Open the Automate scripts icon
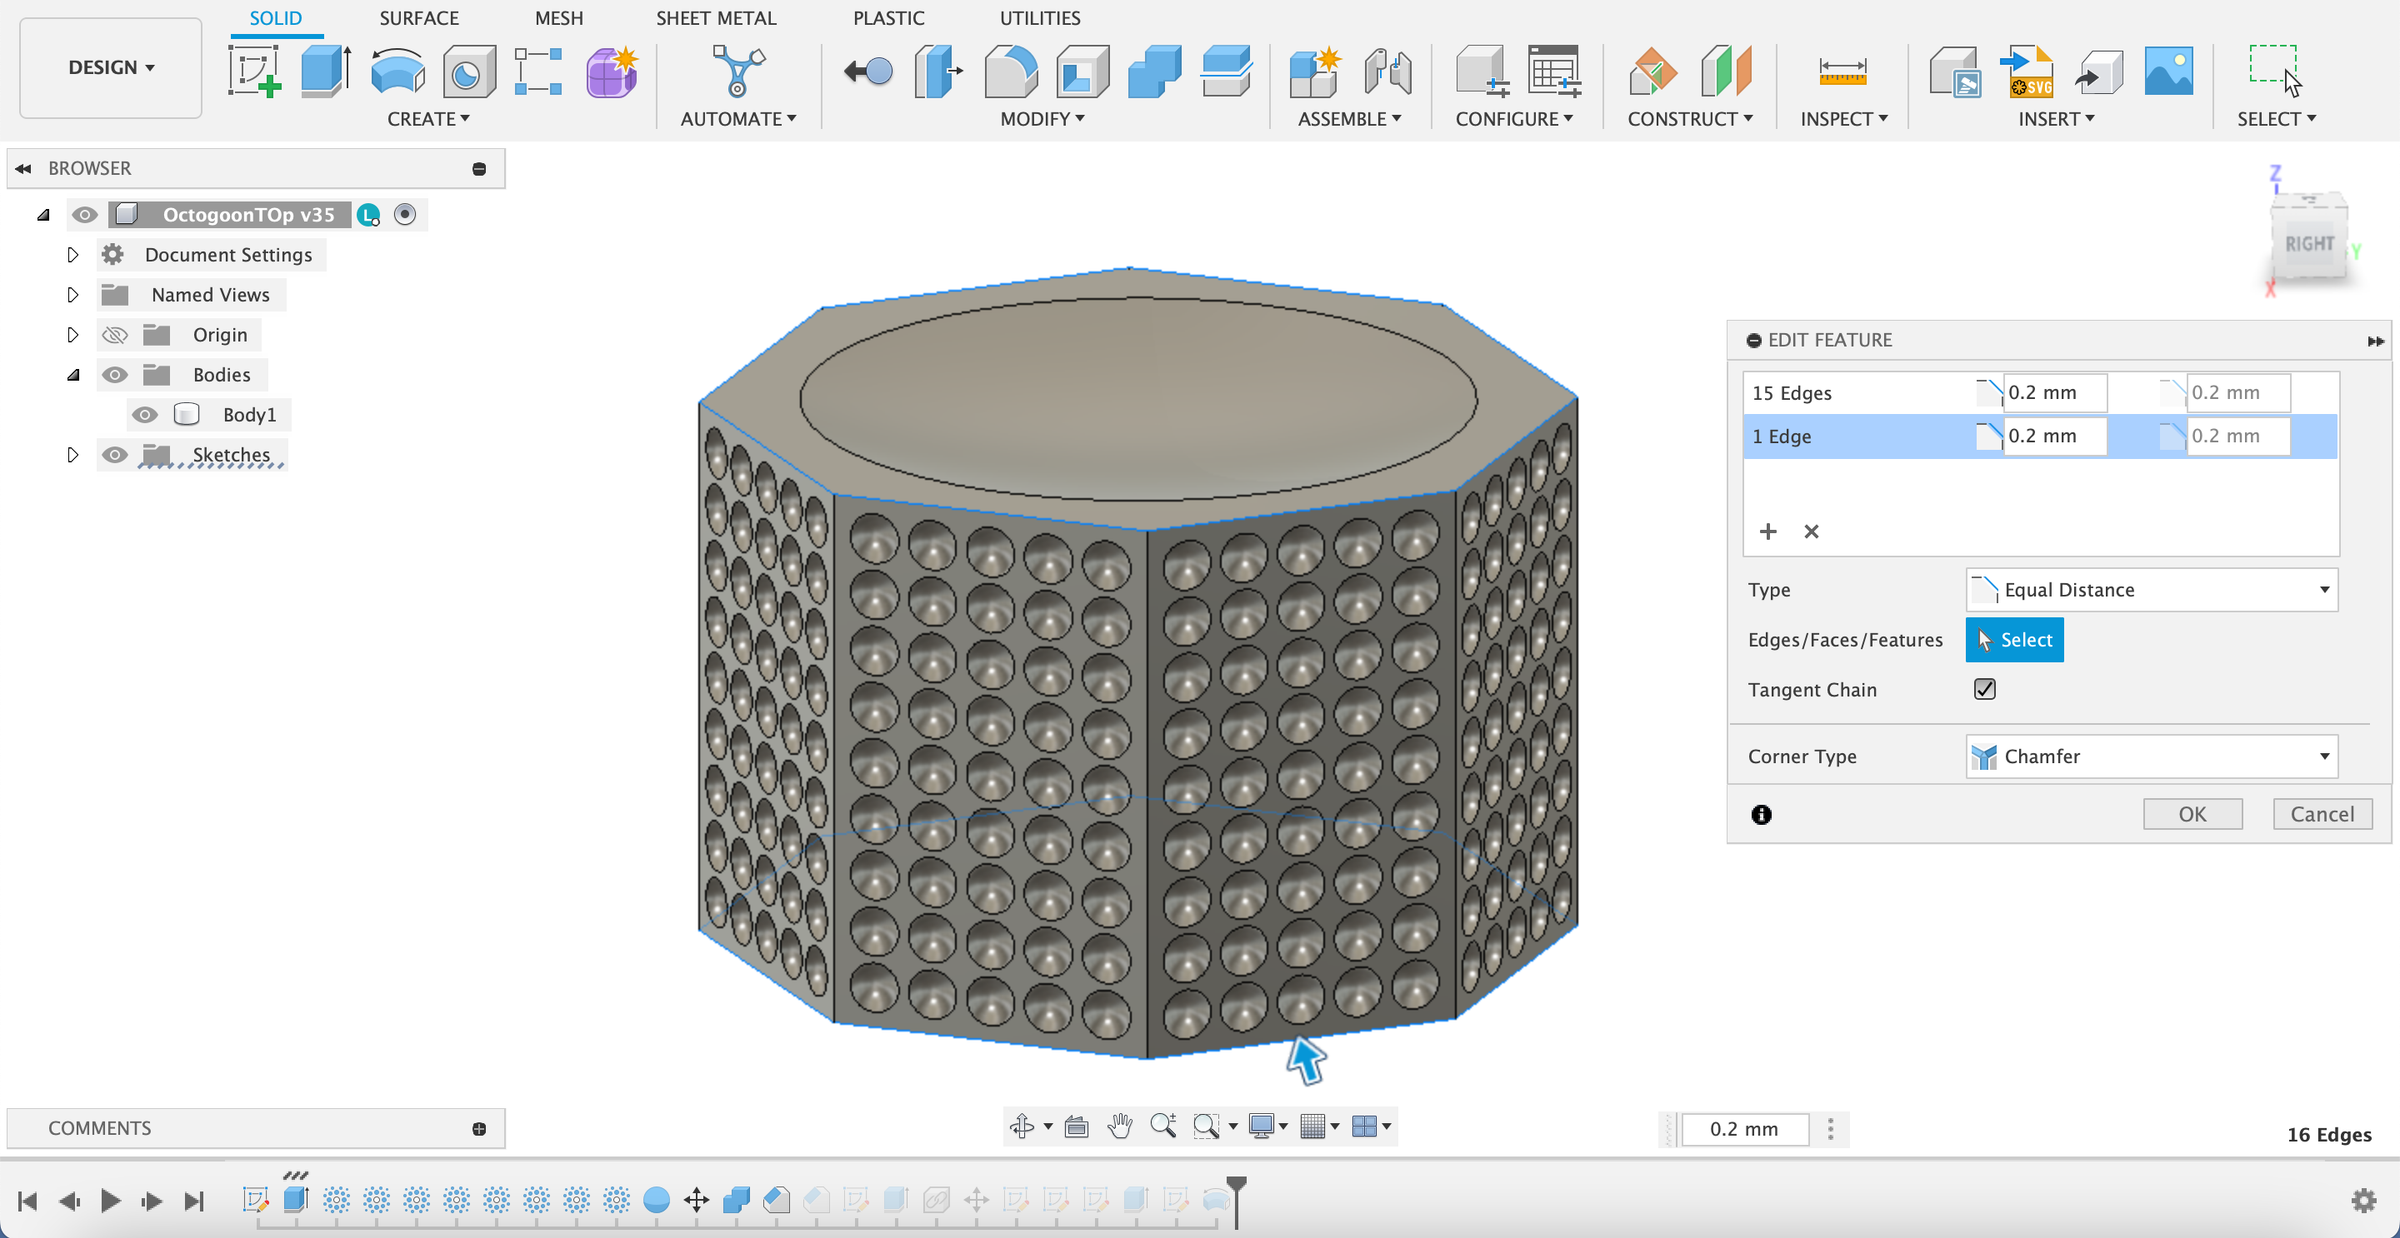The image size is (2400, 1238). (x=736, y=70)
